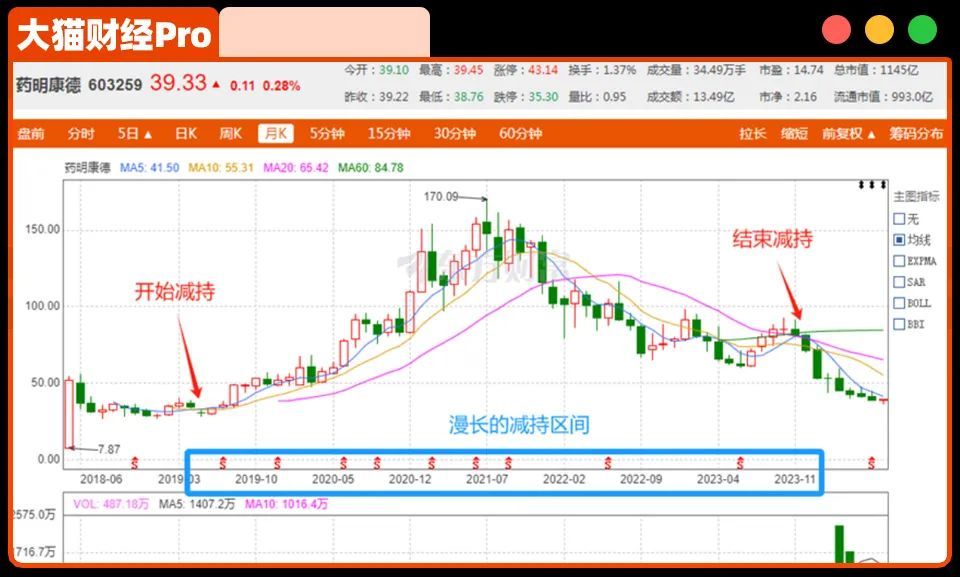Expand the 5日 period dropdown
Viewport: 960px width, 577px height.
(x=134, y=134)
